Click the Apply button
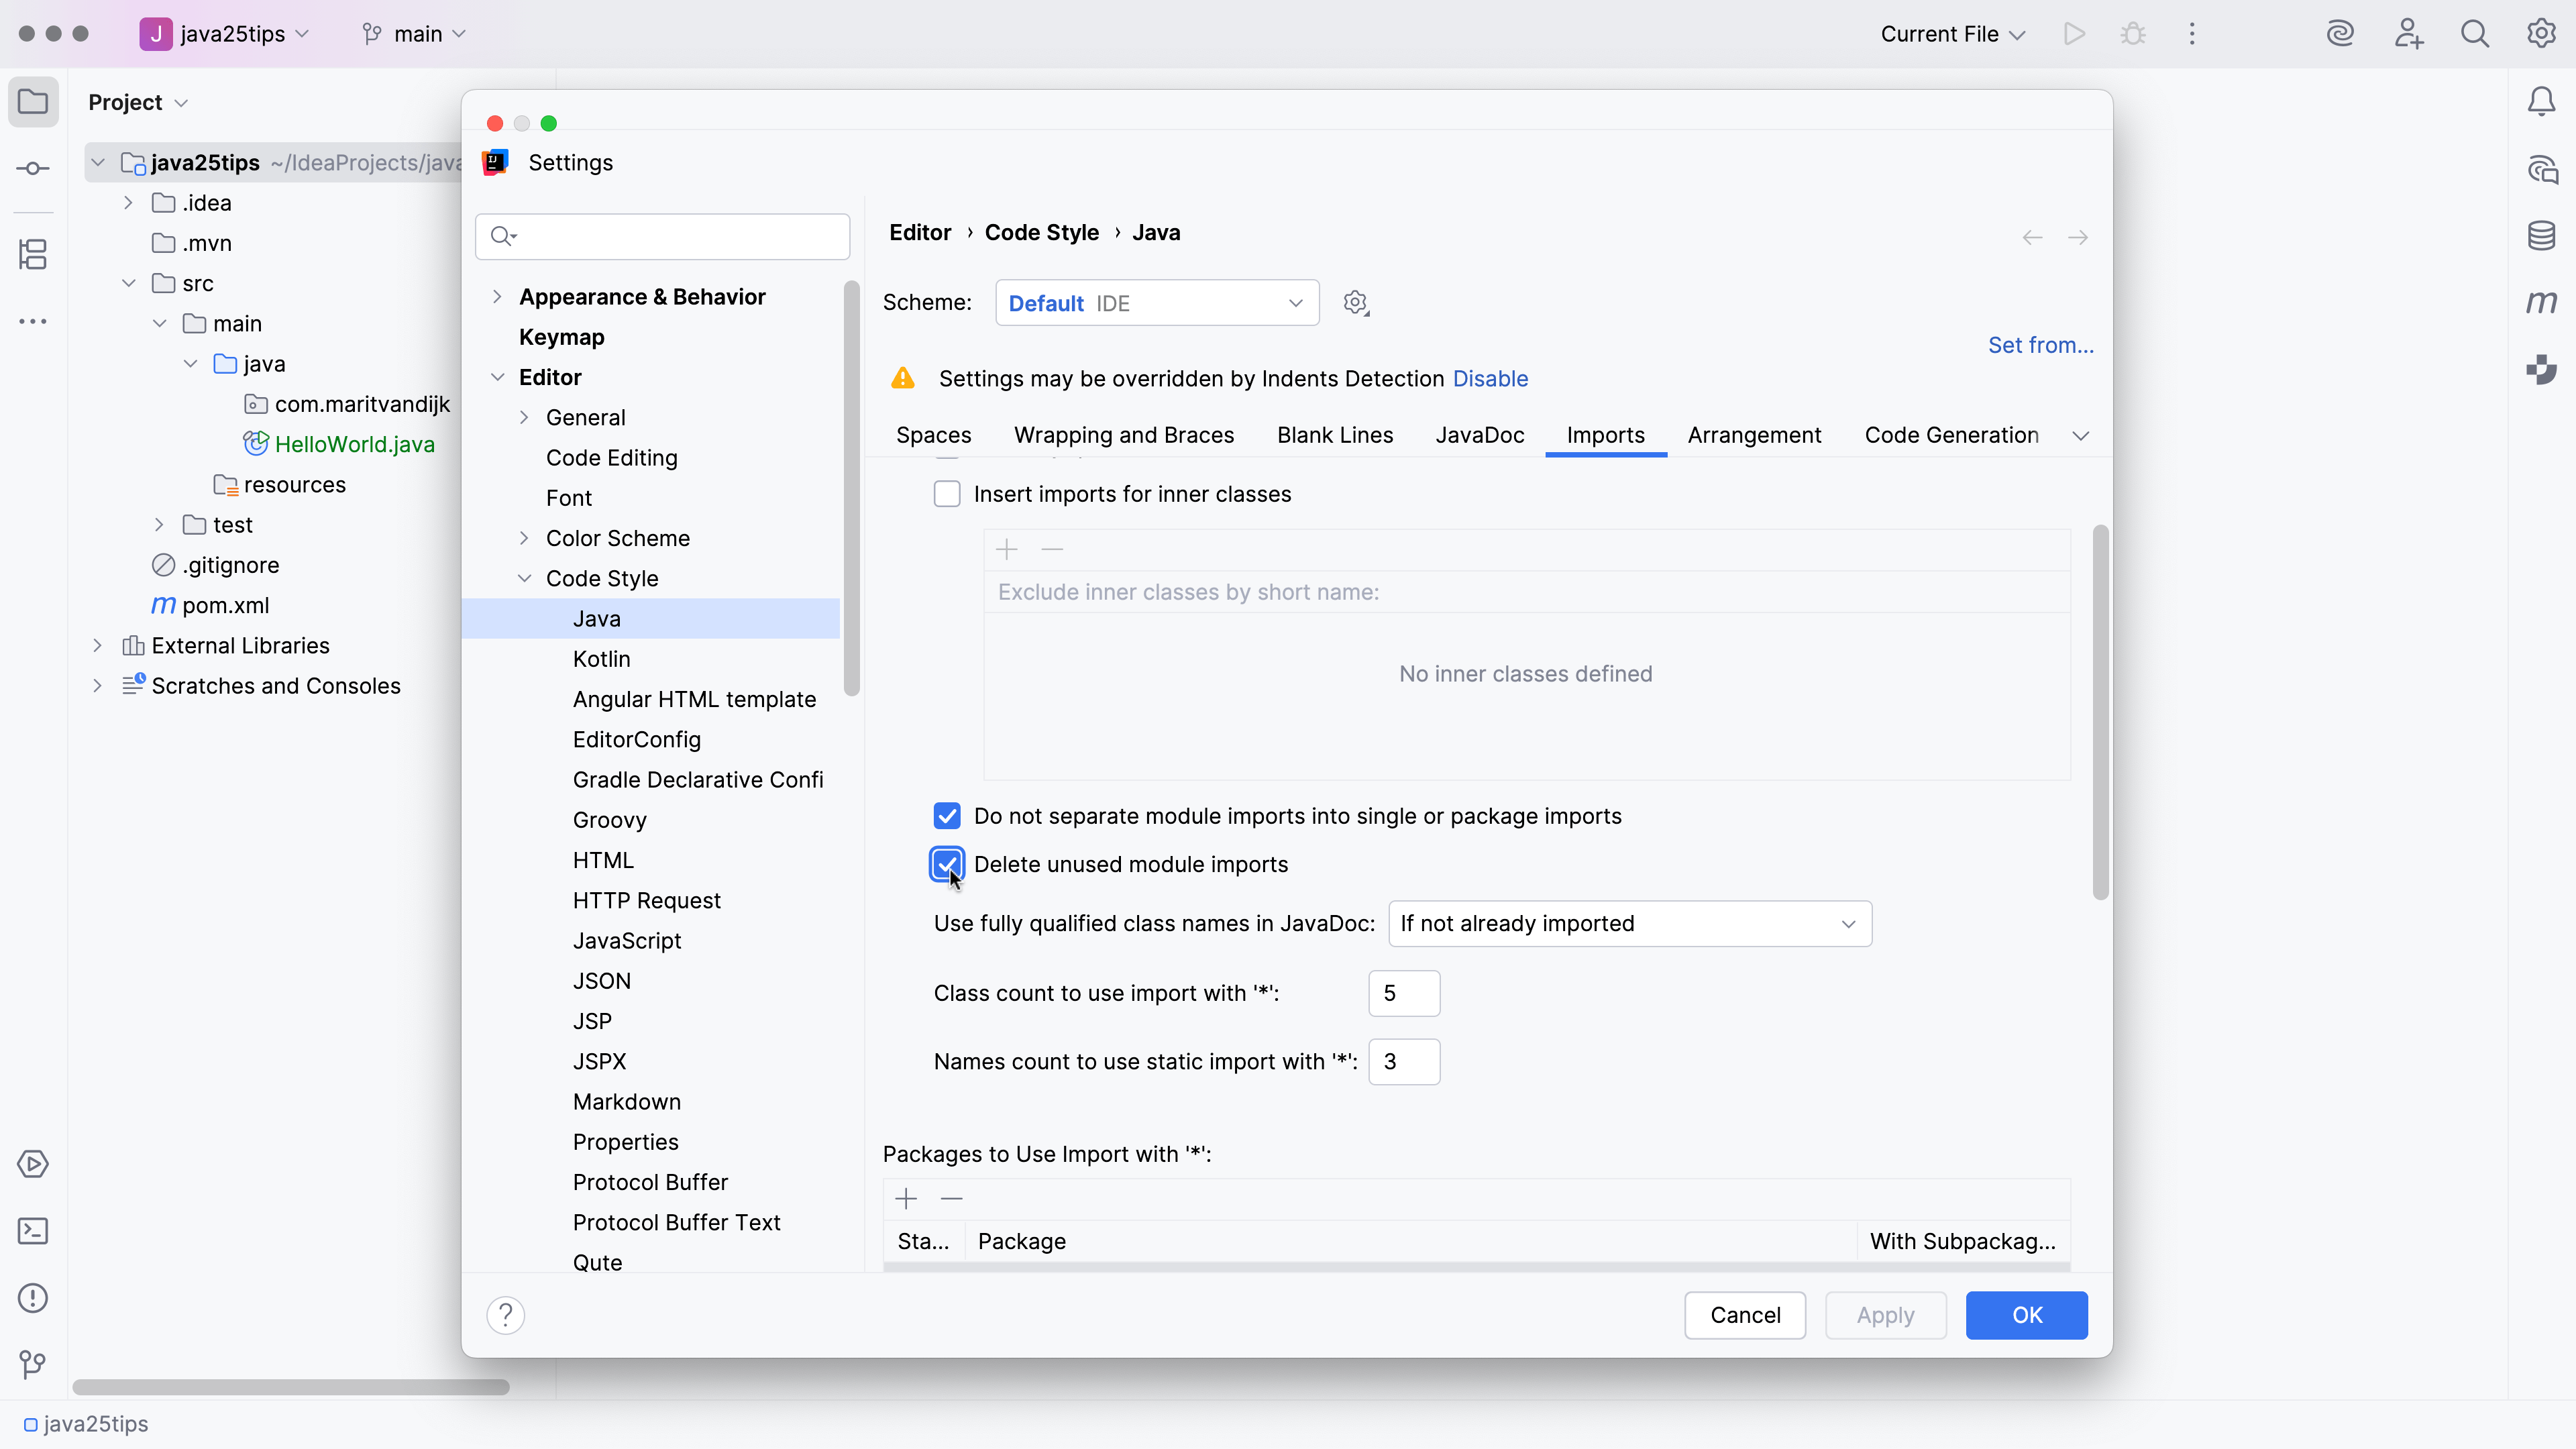The height and width of the screenshot is (1449, 2576). tap(1885, 1315)
